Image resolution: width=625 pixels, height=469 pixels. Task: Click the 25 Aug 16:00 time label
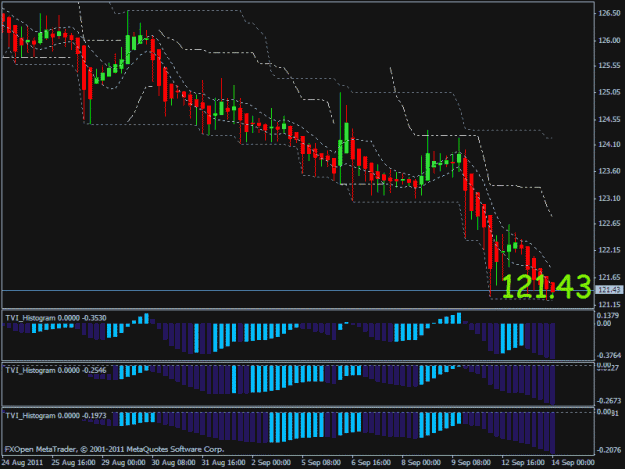coord(73,462)
